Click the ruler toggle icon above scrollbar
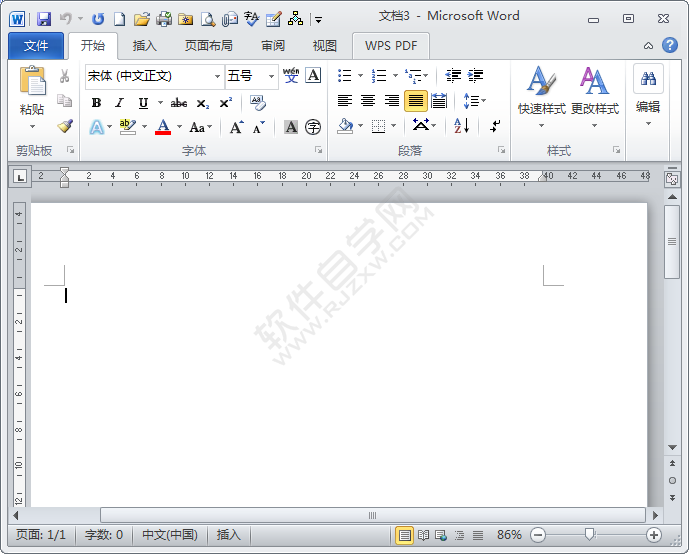689x554 pixels. point(672,179)
